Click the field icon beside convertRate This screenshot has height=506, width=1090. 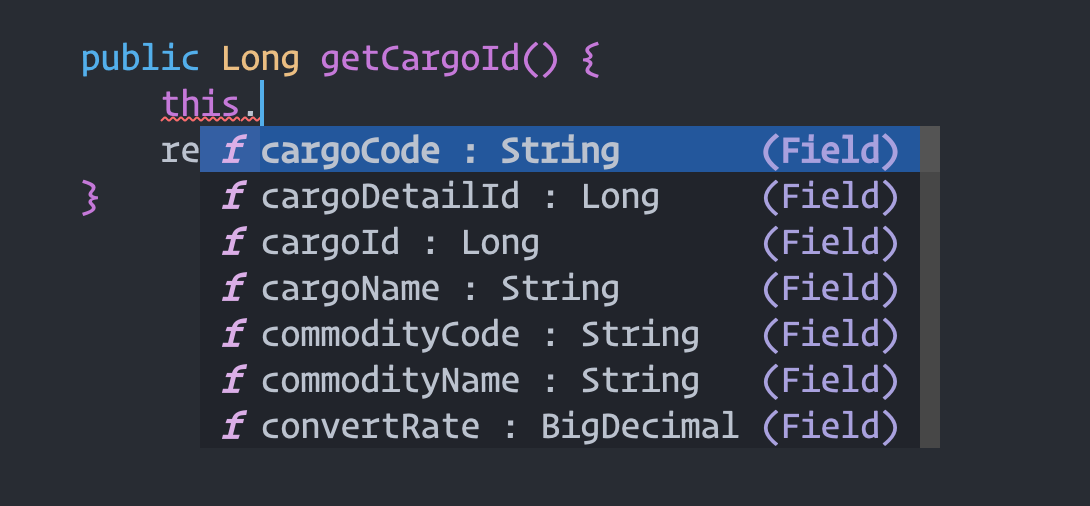[233, 427]
